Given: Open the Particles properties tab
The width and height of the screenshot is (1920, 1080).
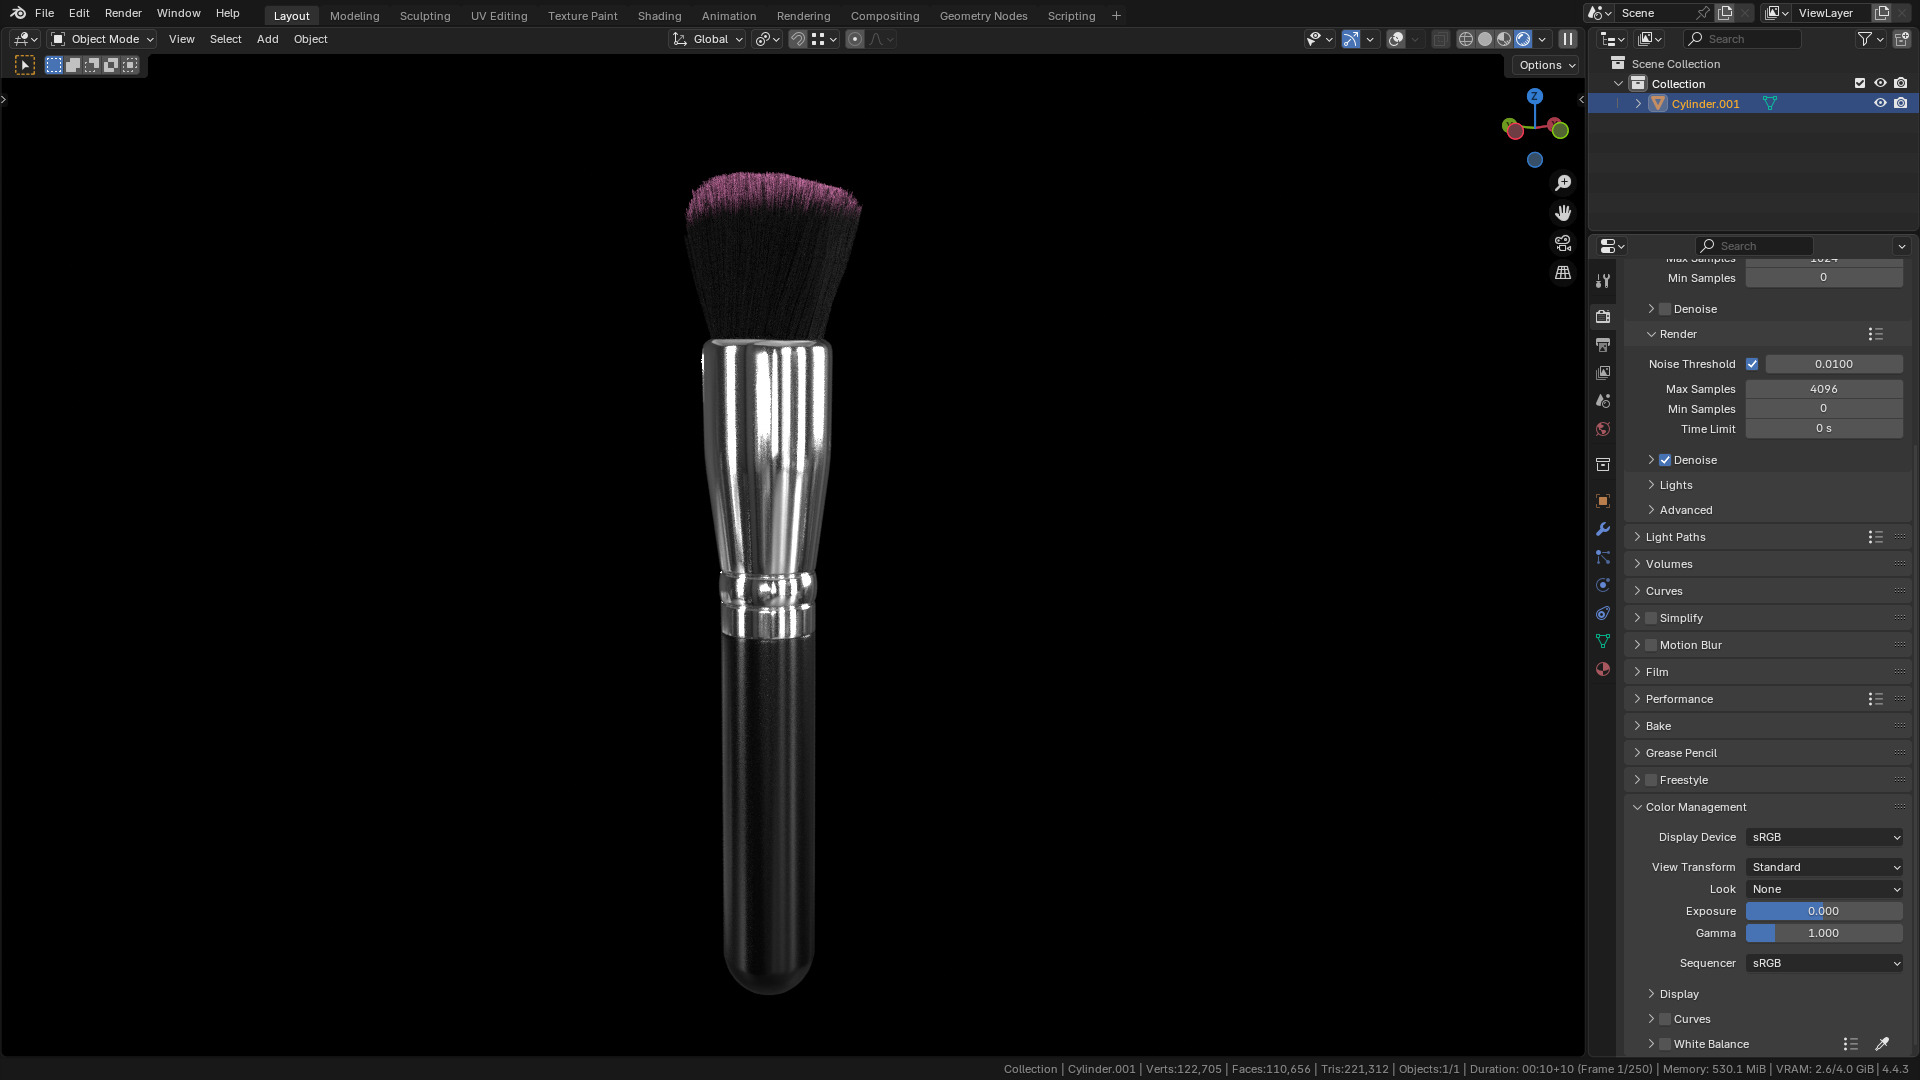Looking at the screenshot, I should (1603, 557).
